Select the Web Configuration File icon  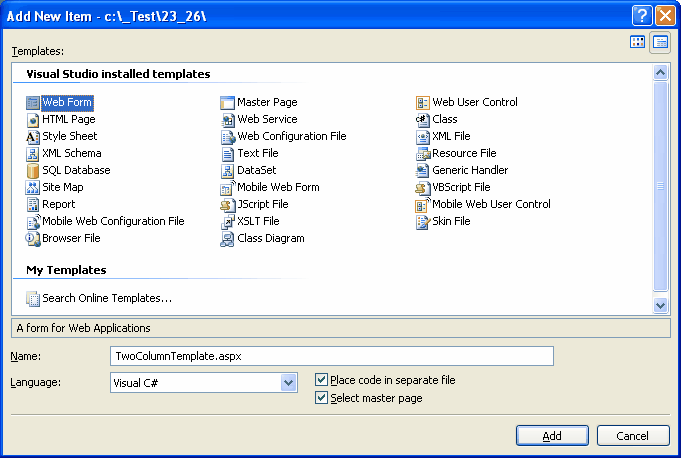[x=227, y=136]
